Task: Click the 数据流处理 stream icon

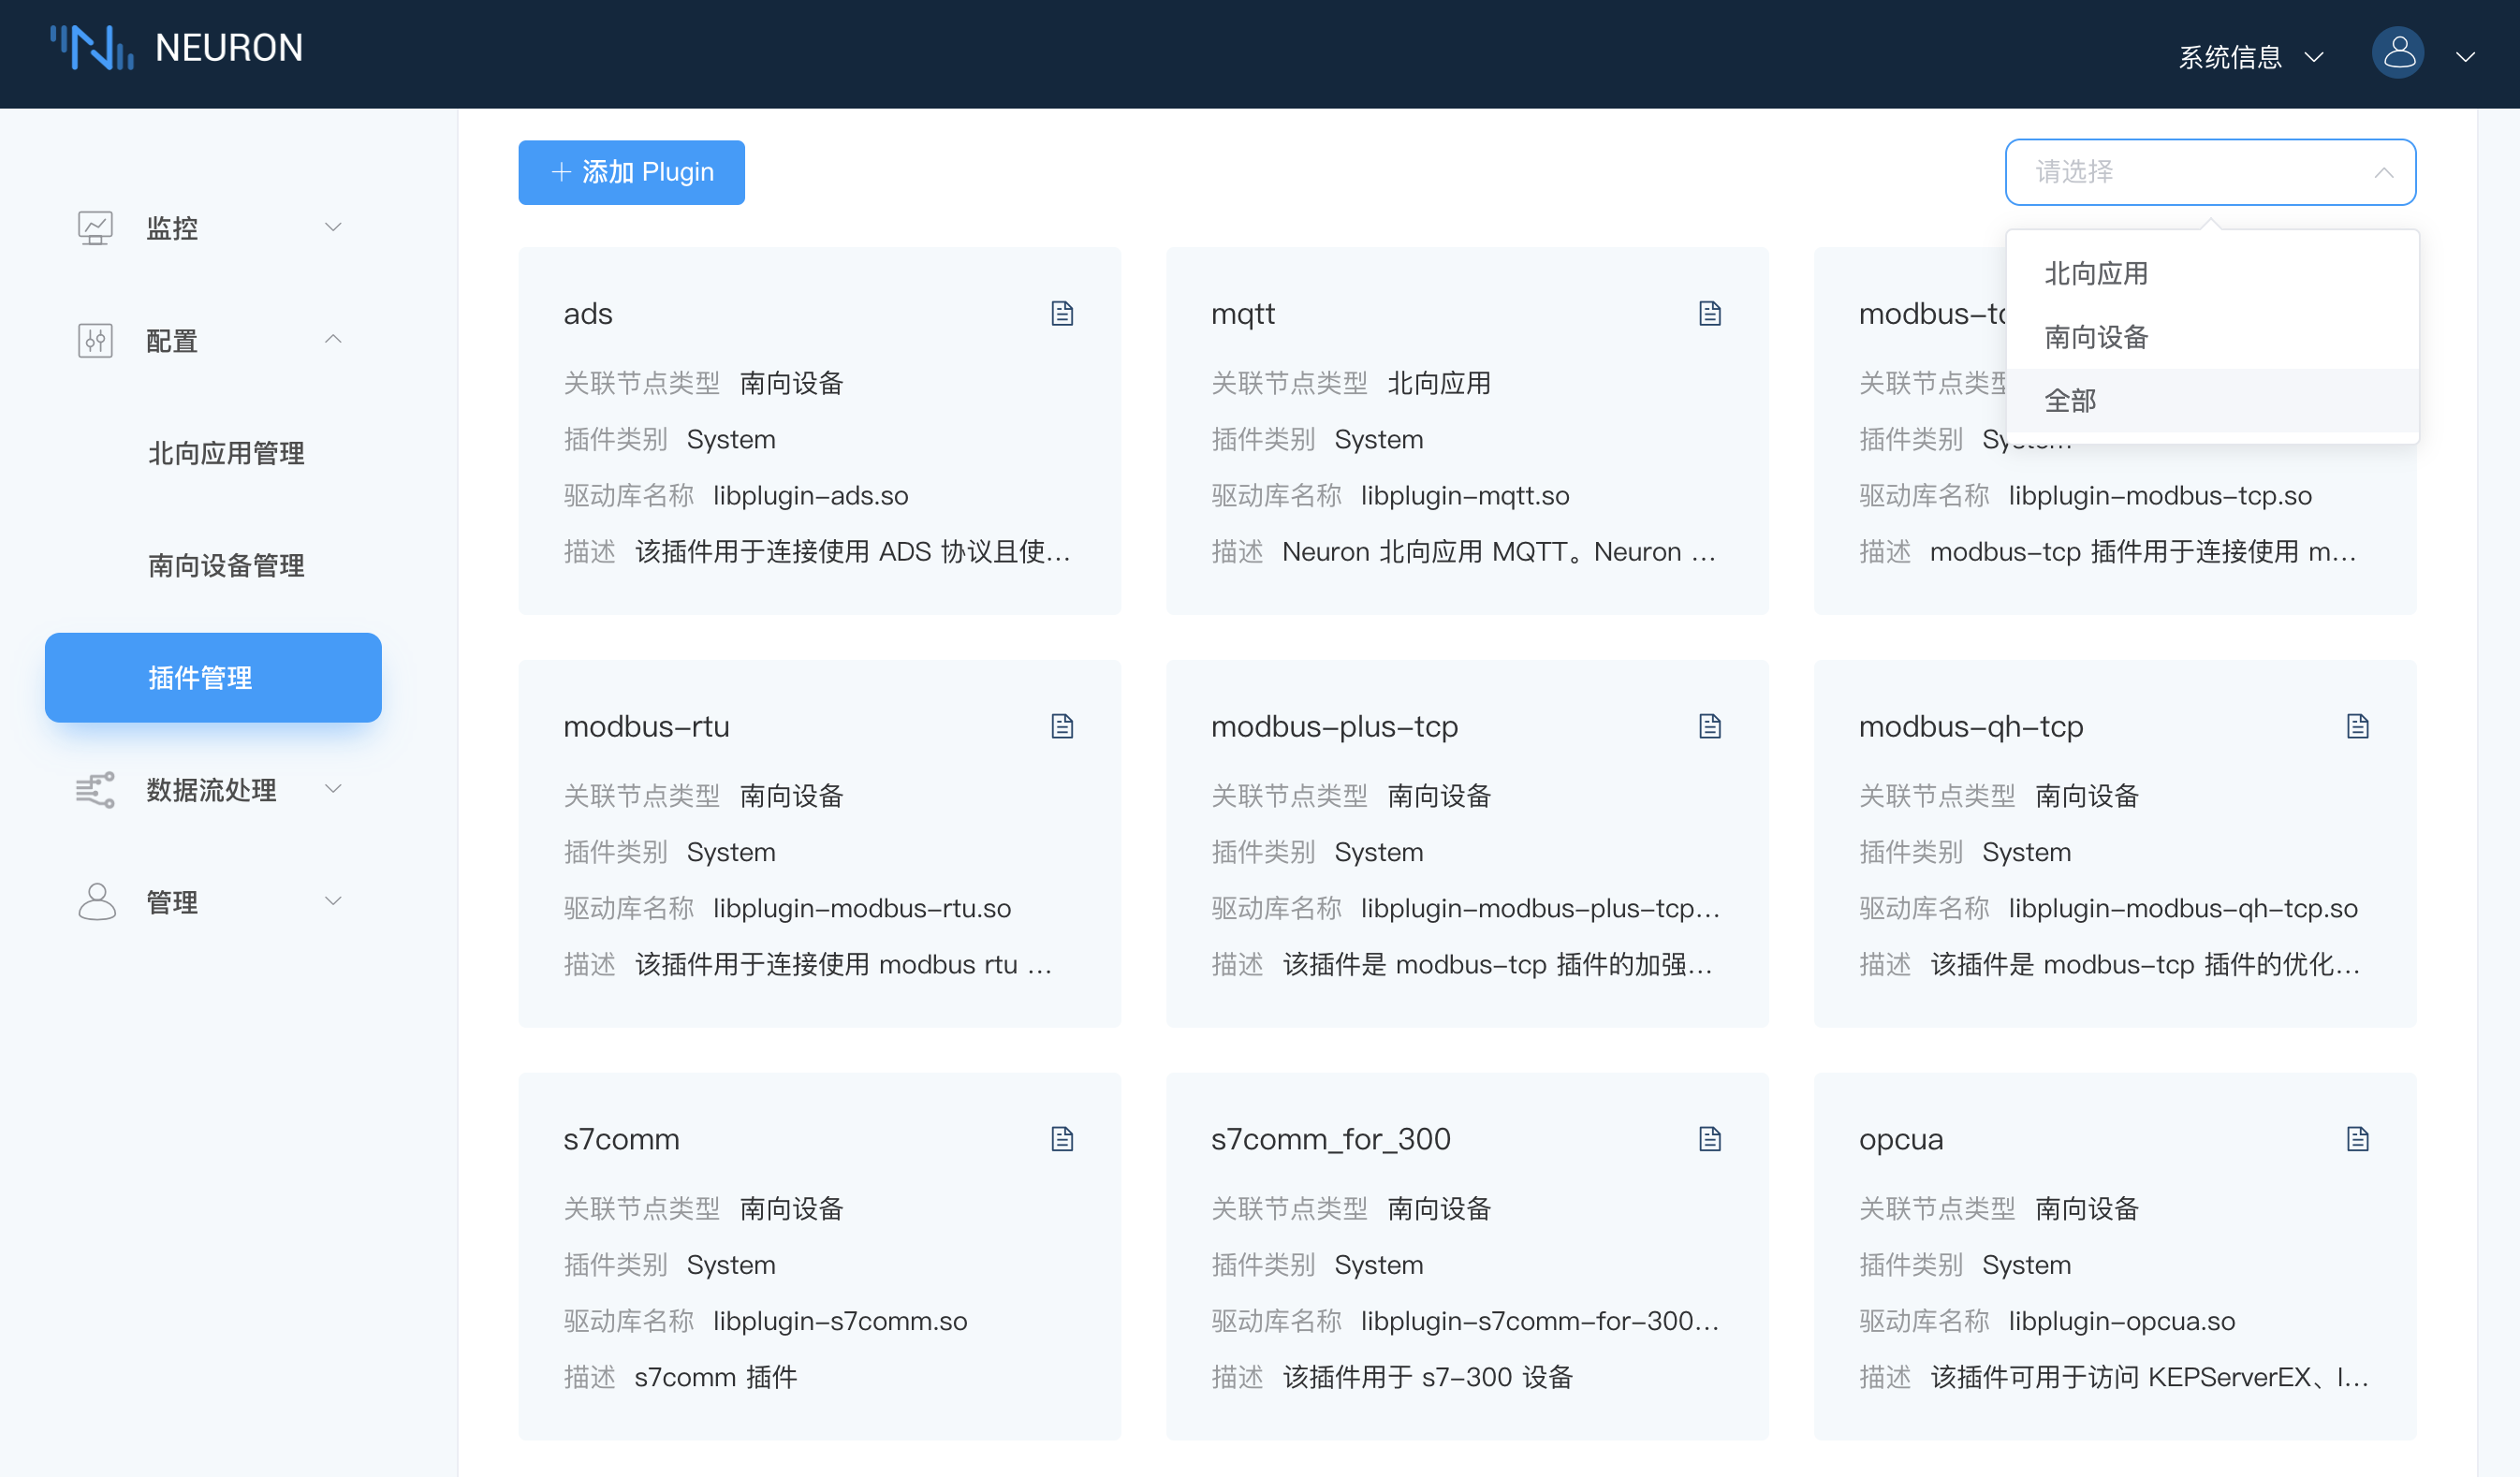Action: [96, 790]
